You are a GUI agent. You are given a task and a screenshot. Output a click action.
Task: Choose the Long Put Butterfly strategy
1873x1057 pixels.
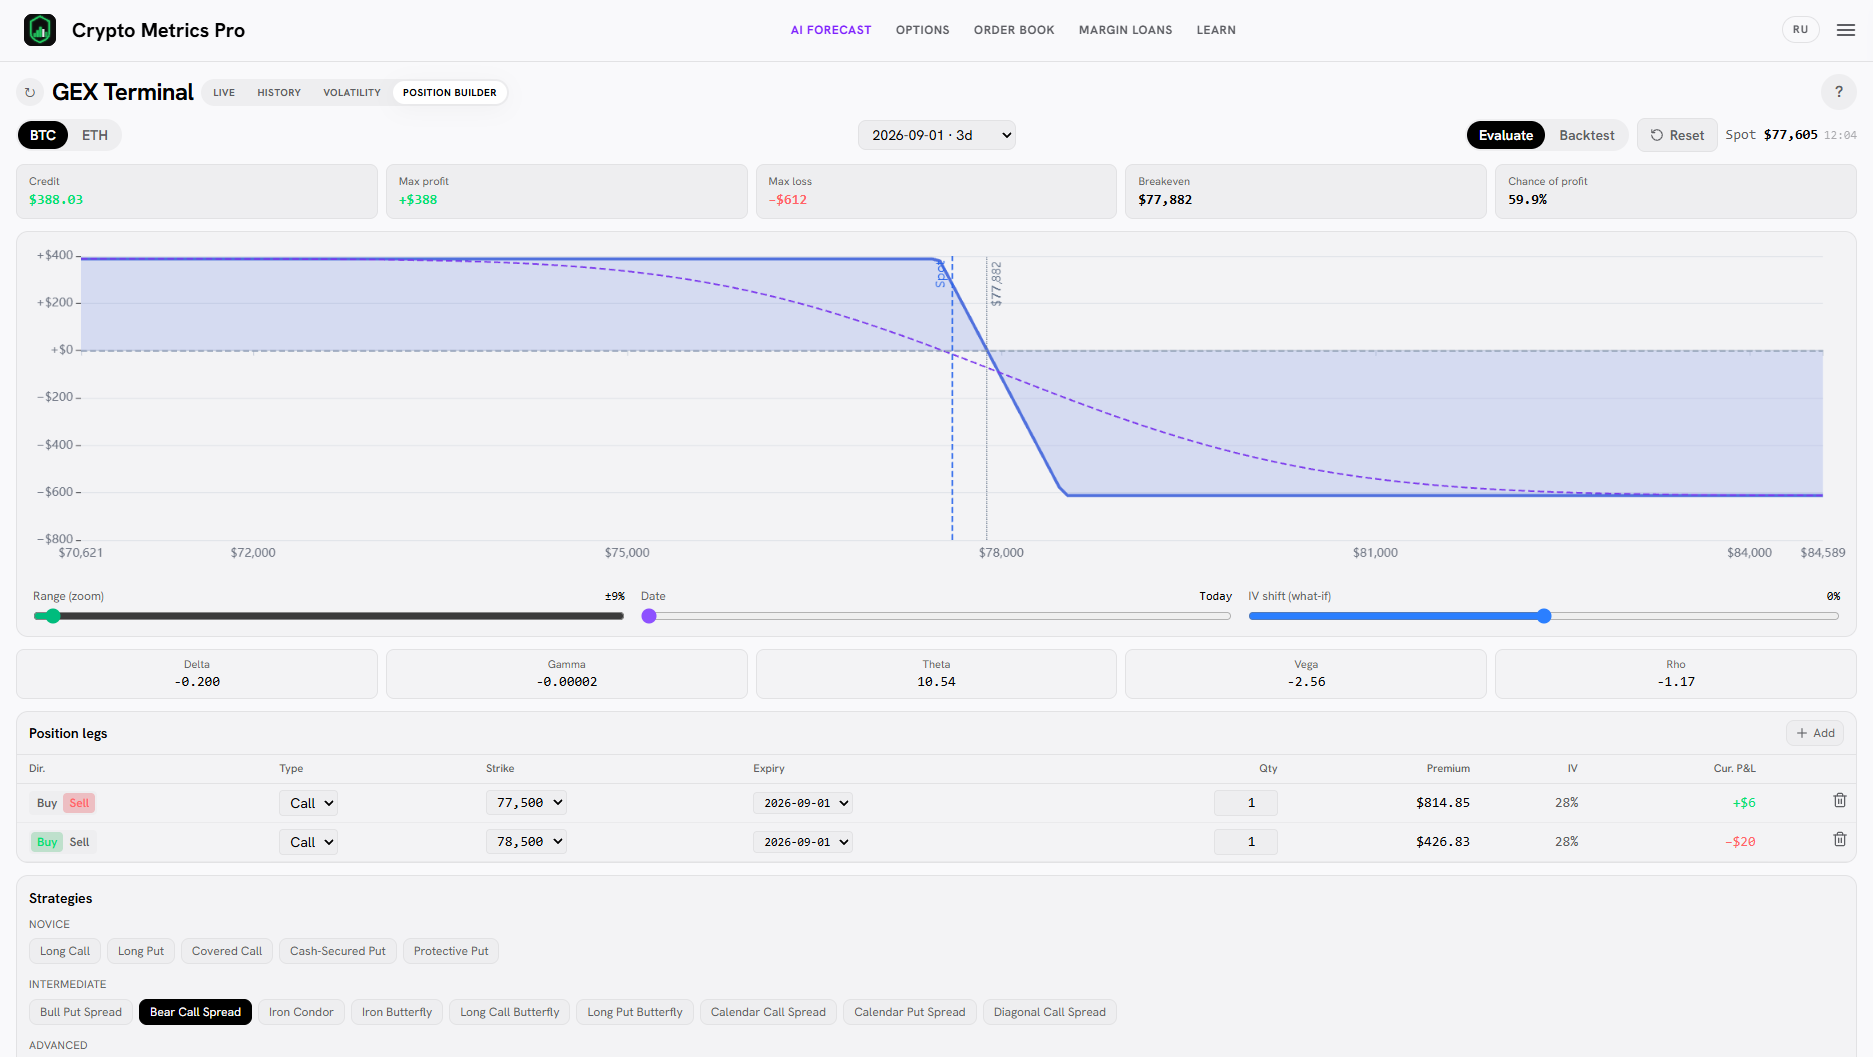coord(635,1012)
